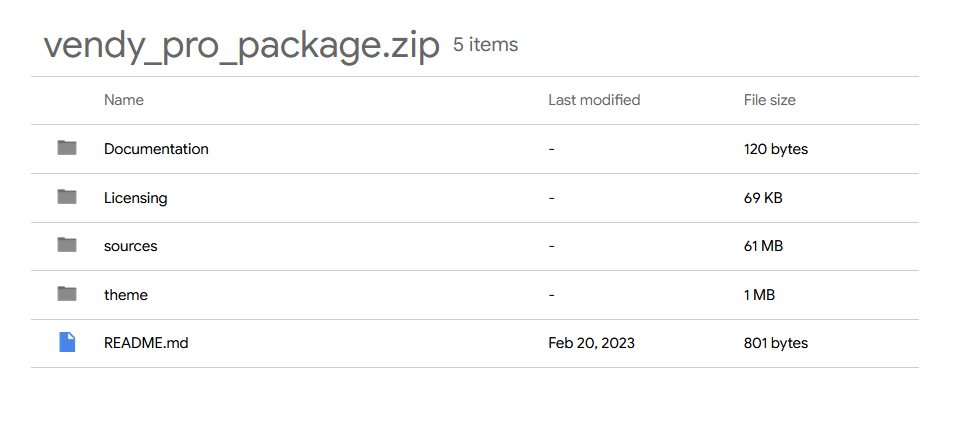Sort by File size column header
The image size is (953, 423).
[769, 100]
